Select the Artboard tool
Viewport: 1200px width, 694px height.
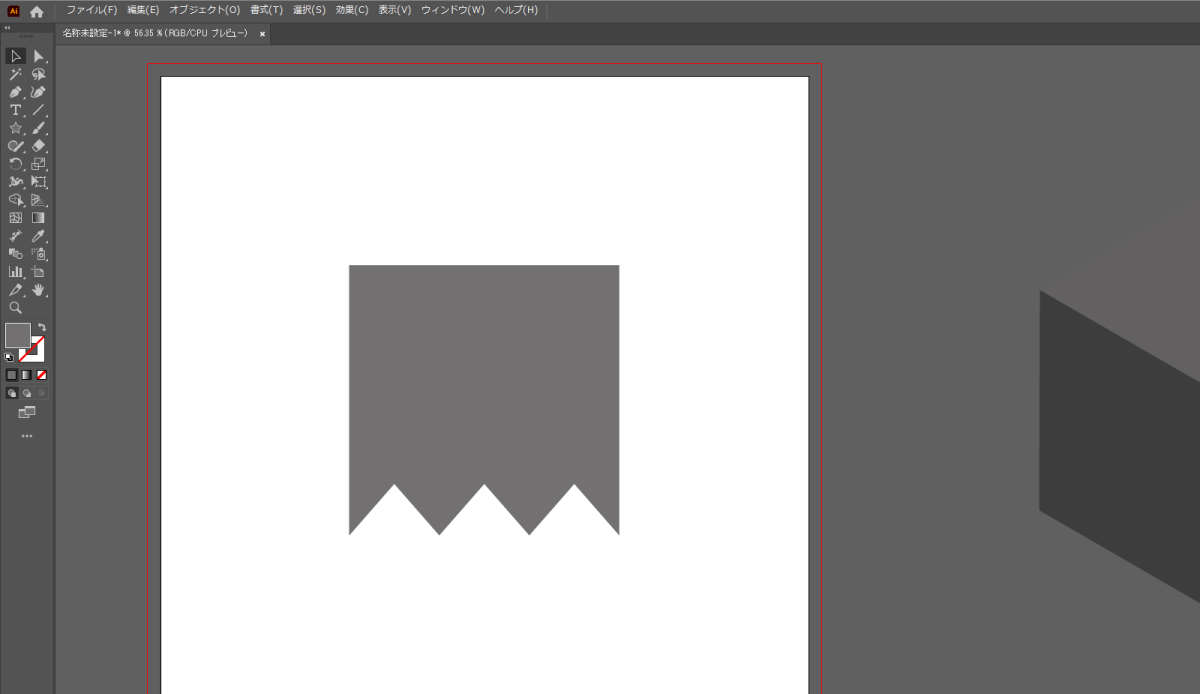coord(39,272)
